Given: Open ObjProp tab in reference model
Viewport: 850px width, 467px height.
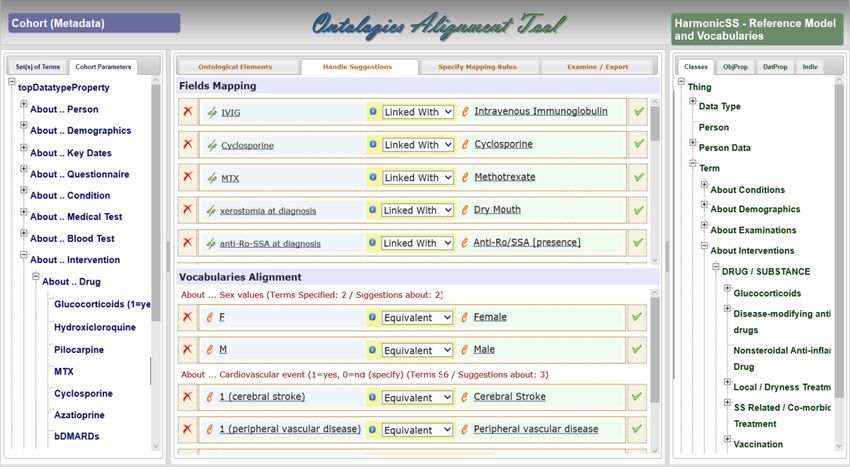Looking at the screenshot, I should point(735,67).
